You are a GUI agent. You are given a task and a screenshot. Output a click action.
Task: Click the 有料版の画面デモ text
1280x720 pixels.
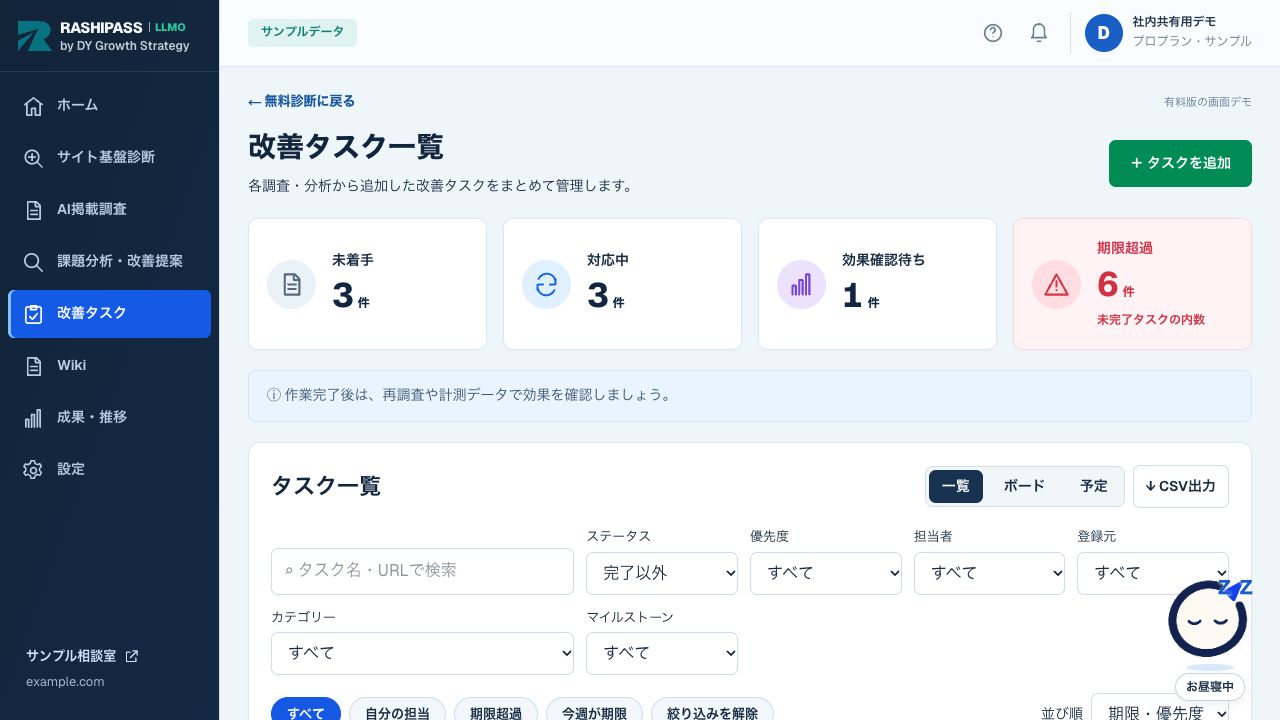click(1207, 102)
